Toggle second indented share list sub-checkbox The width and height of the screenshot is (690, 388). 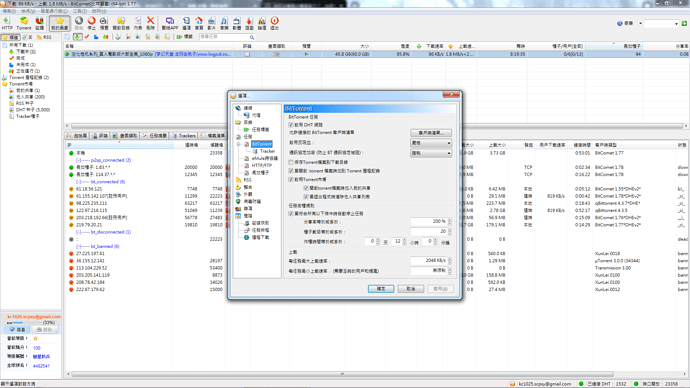click(306, 197)
